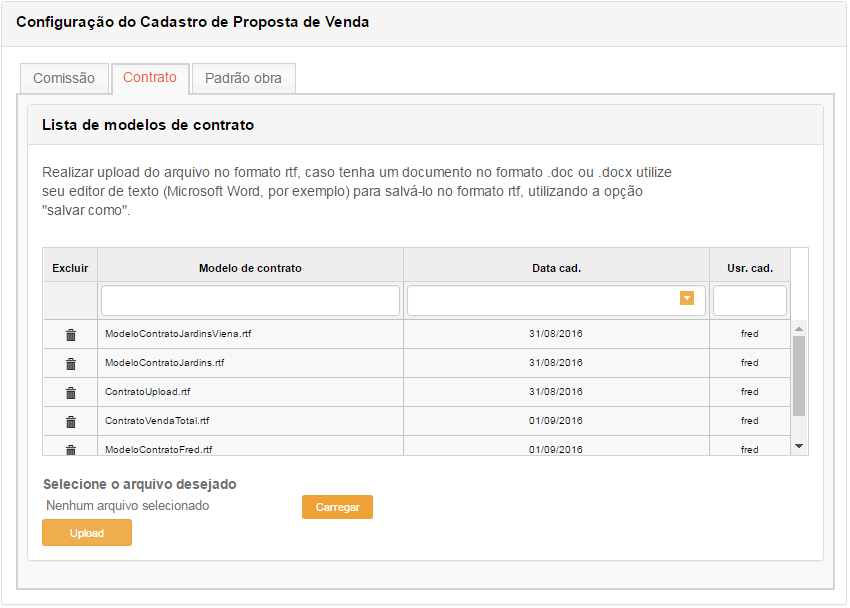Sort by Modelo de contrato column header
The image size is (850, 608).
click(250, 268)
